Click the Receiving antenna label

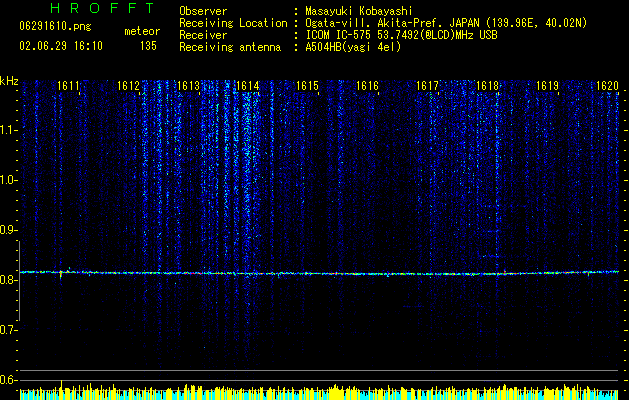[230, 47]
